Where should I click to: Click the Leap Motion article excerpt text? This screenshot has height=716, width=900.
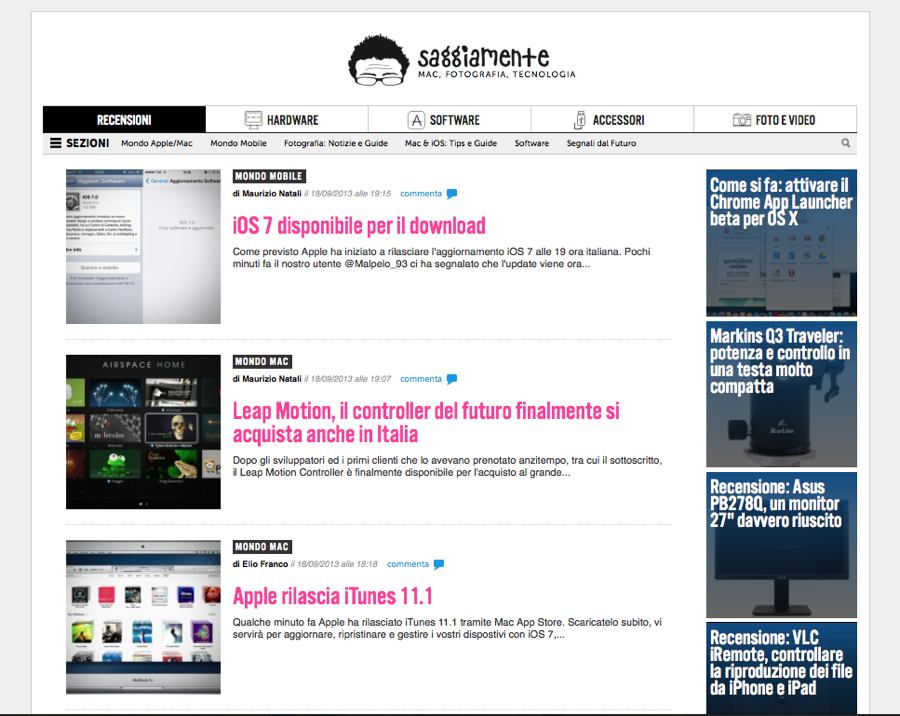click(447, 466)
